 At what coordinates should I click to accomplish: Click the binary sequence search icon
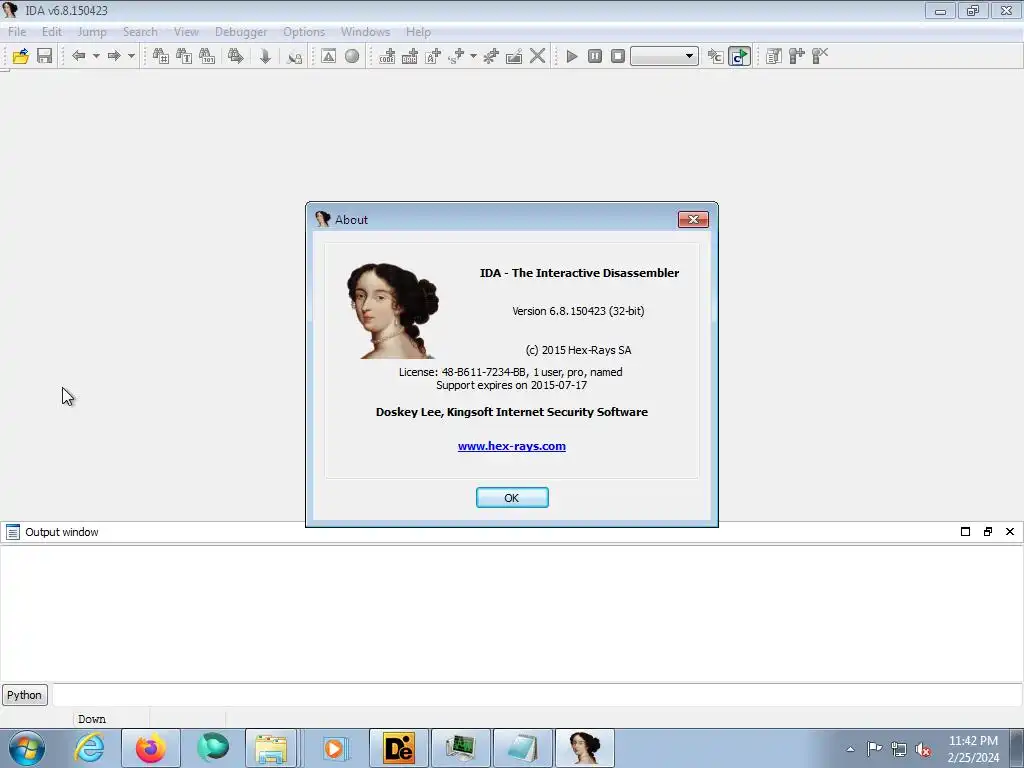click(207, 56)
